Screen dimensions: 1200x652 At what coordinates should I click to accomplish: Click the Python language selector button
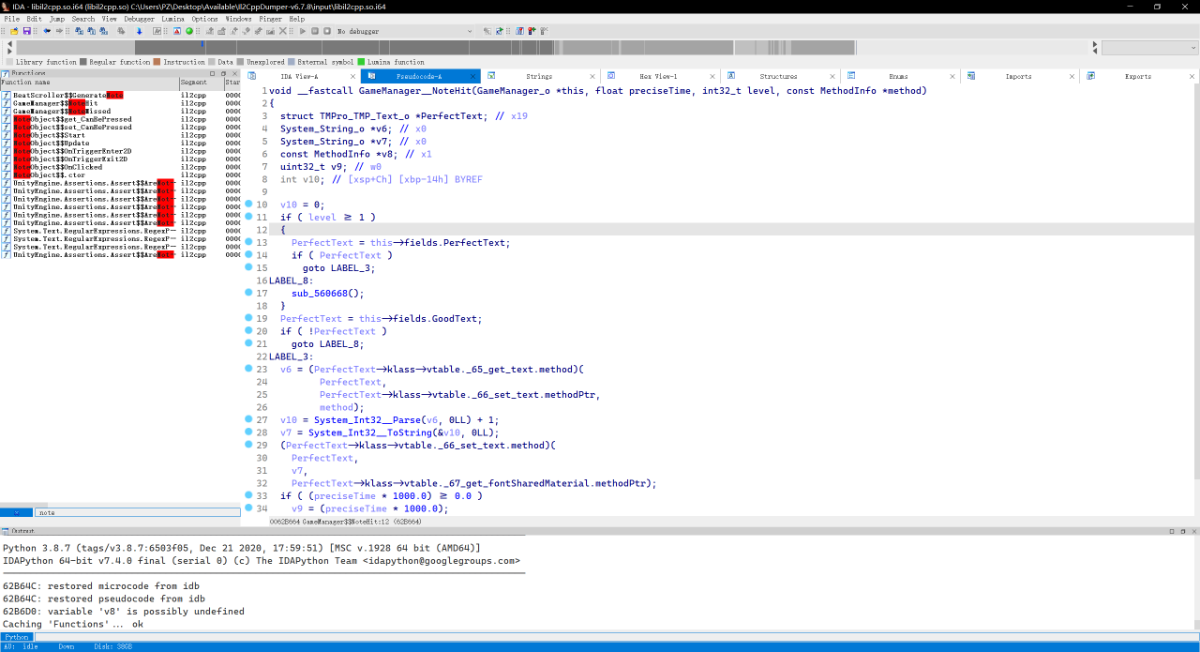(16, 637)
